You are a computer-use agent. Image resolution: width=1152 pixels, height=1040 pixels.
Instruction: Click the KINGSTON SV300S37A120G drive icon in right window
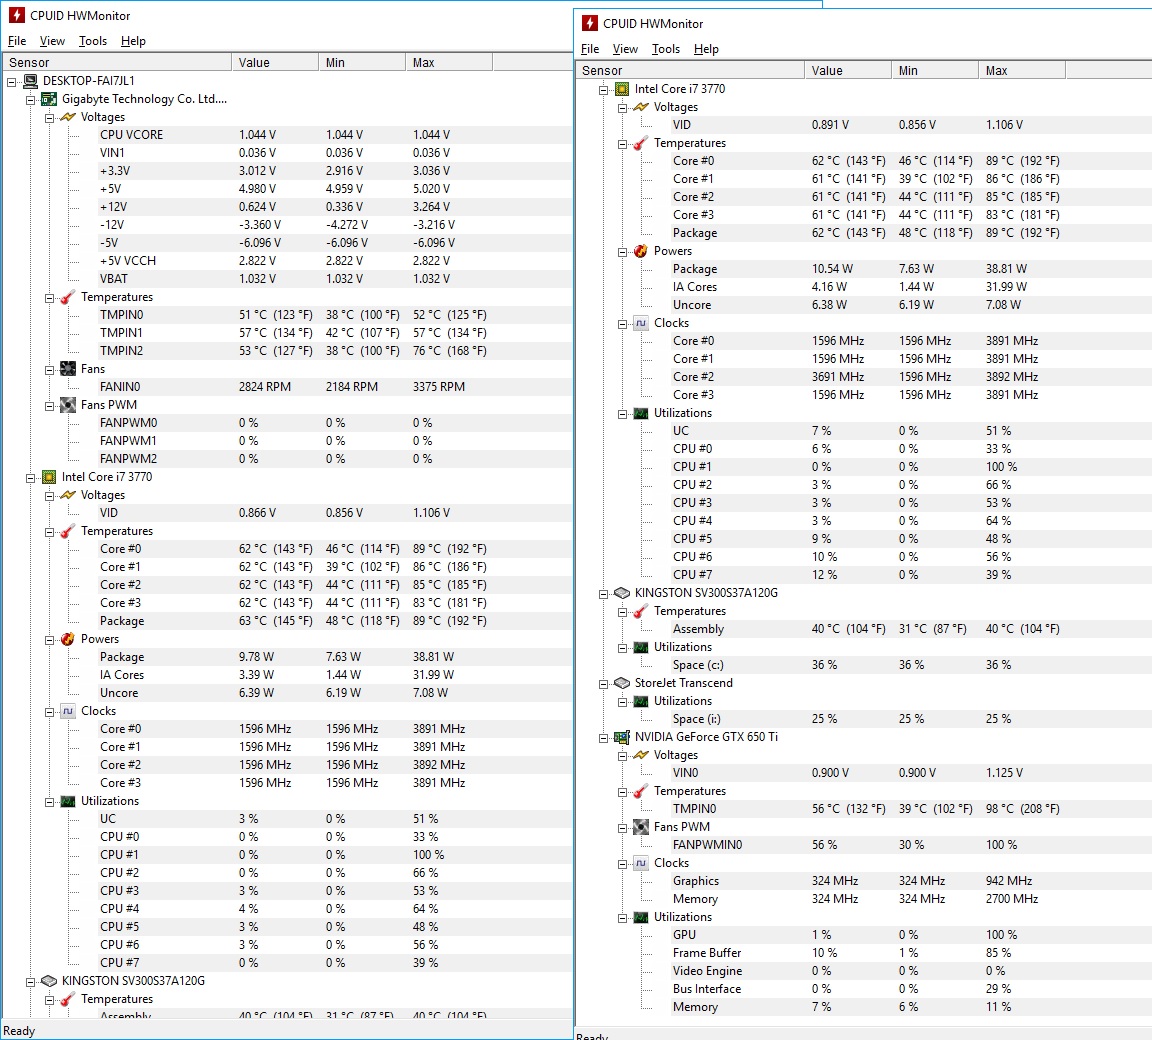[622, 593]
